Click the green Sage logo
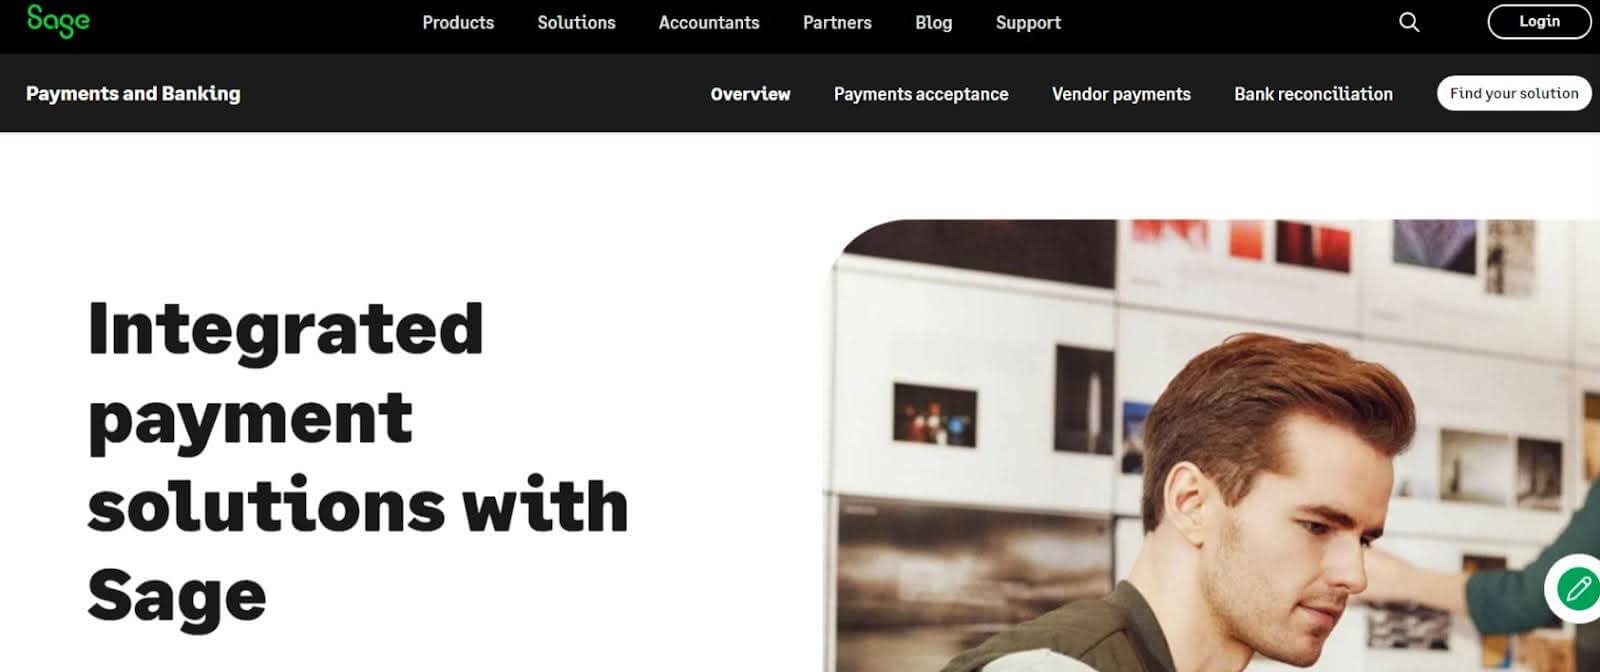1600x672 pixels. coord(58,21)
